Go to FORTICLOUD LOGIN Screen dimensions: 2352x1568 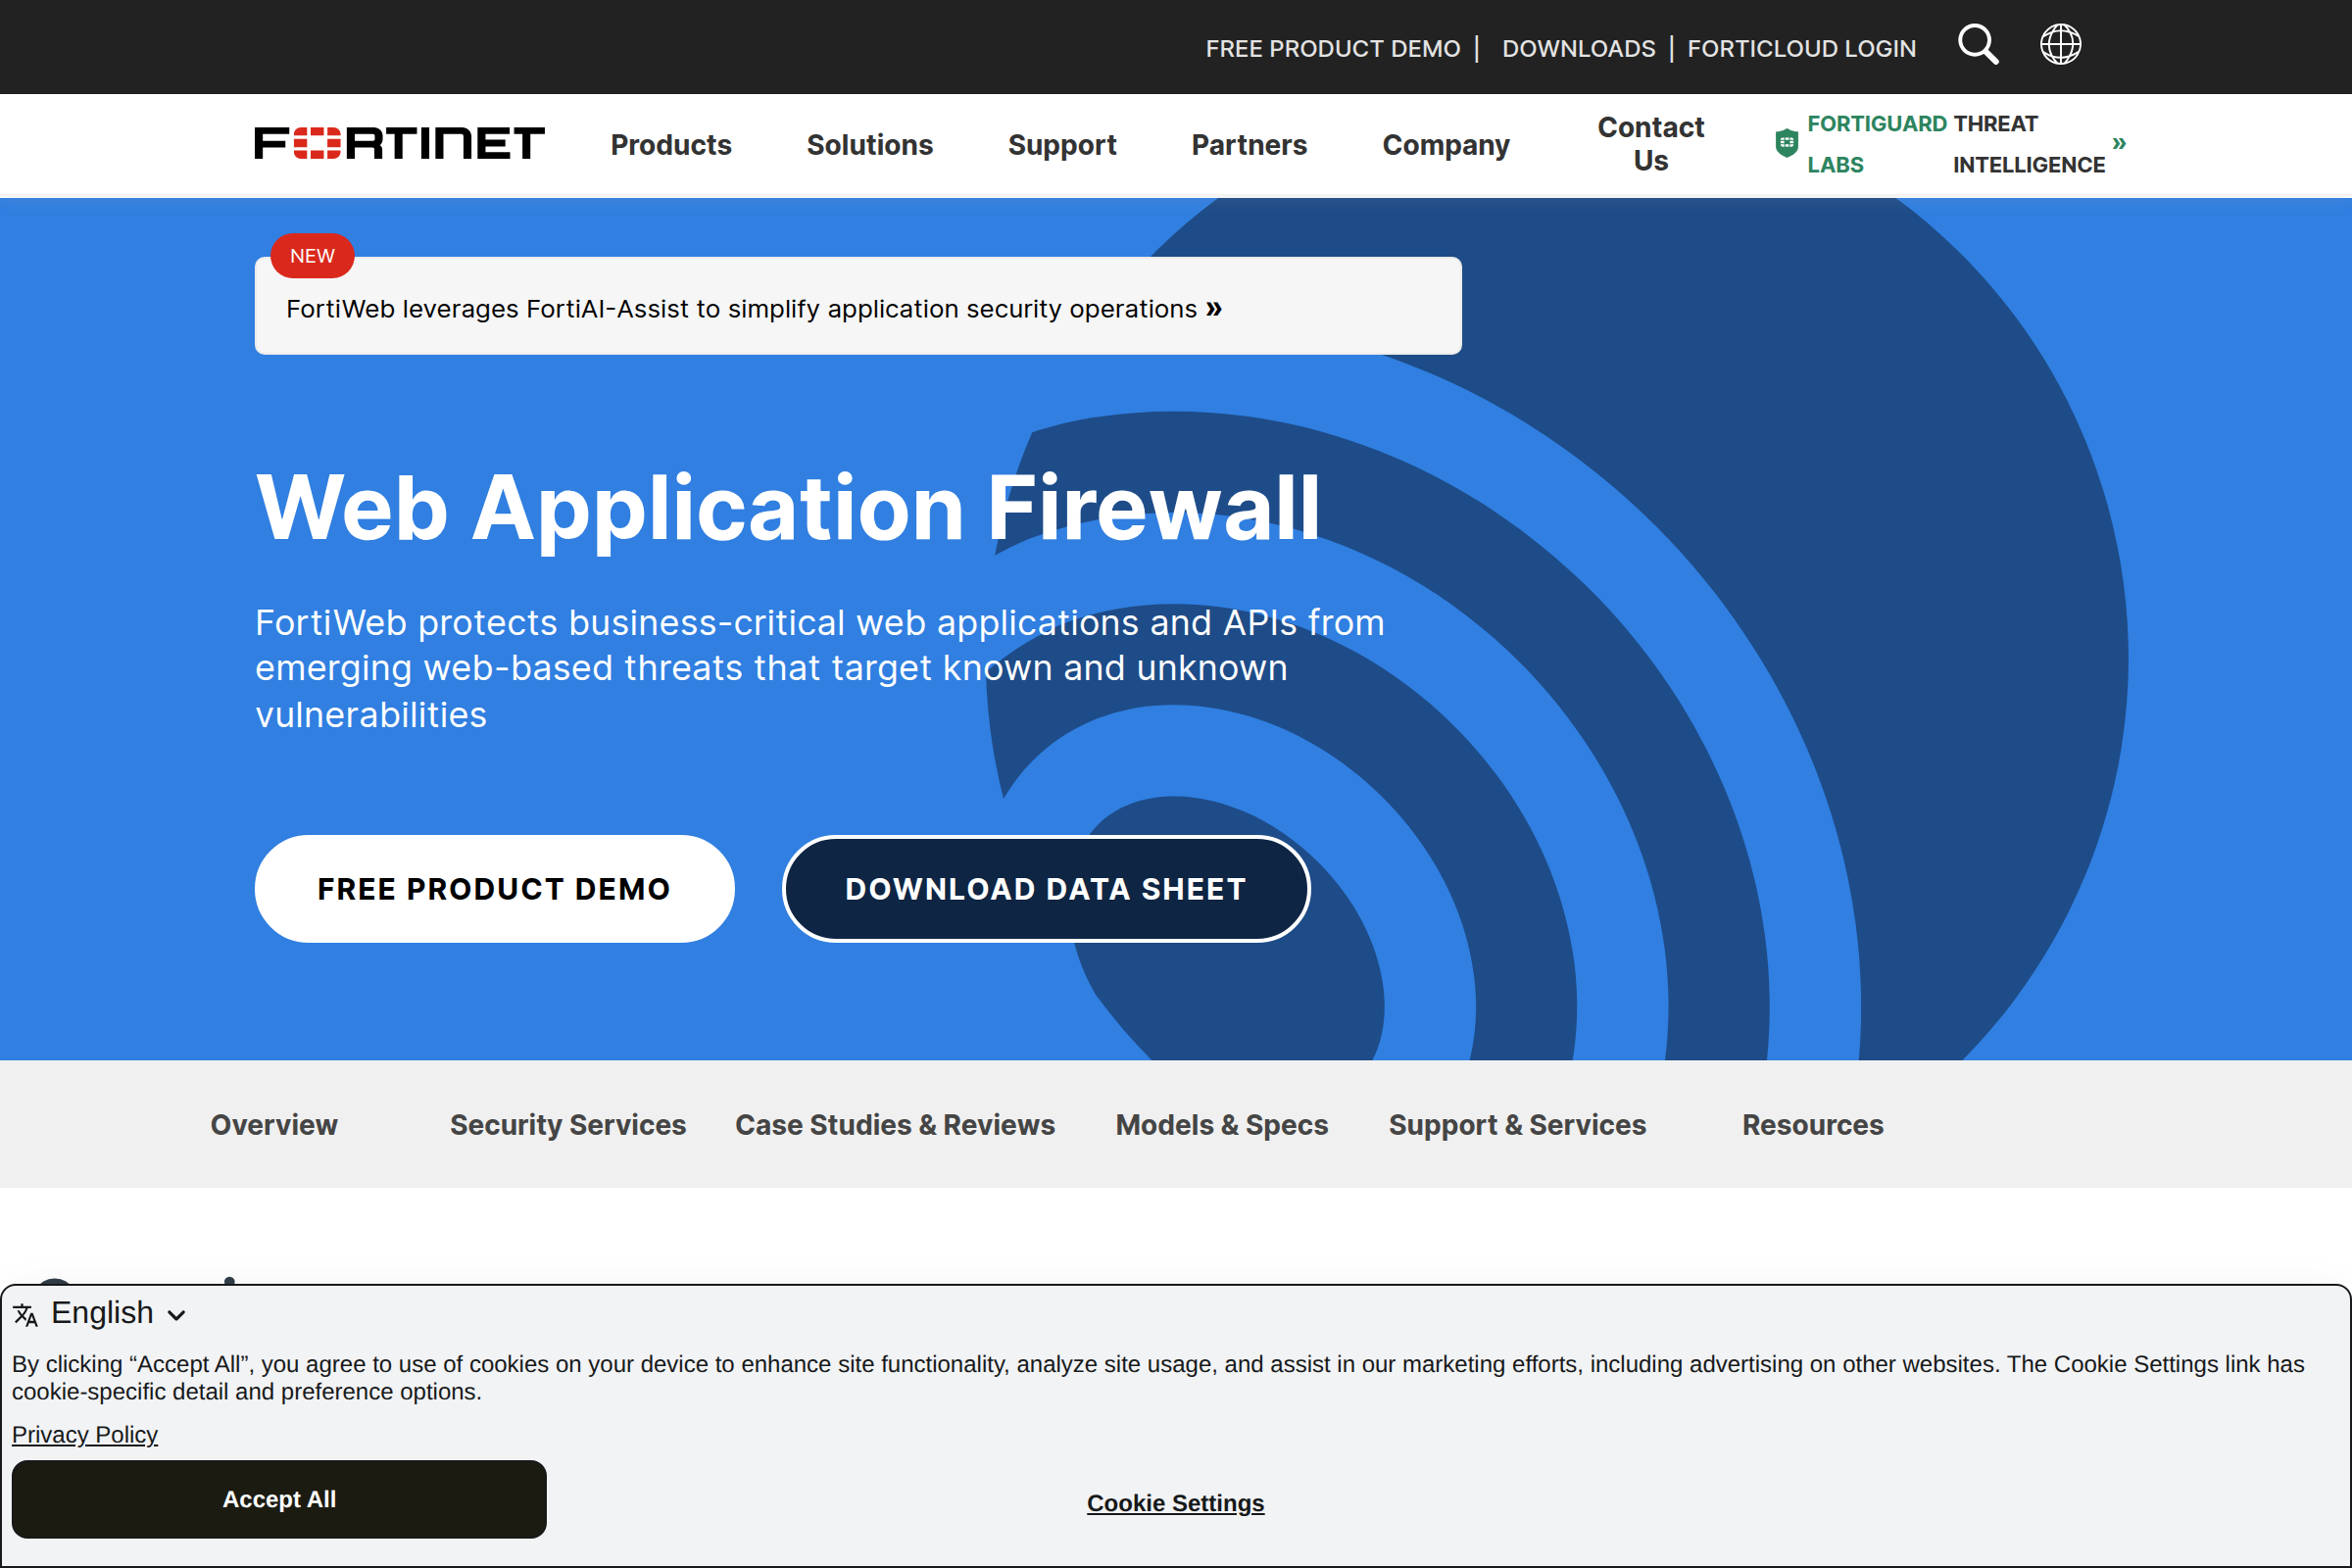[1801, 48]
